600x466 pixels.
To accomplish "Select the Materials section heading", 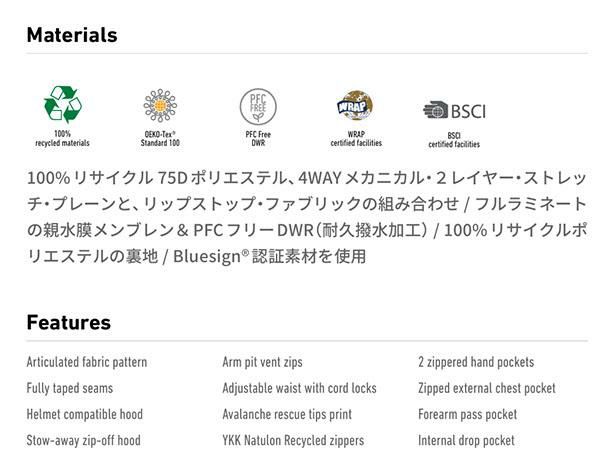I will 72,35.
